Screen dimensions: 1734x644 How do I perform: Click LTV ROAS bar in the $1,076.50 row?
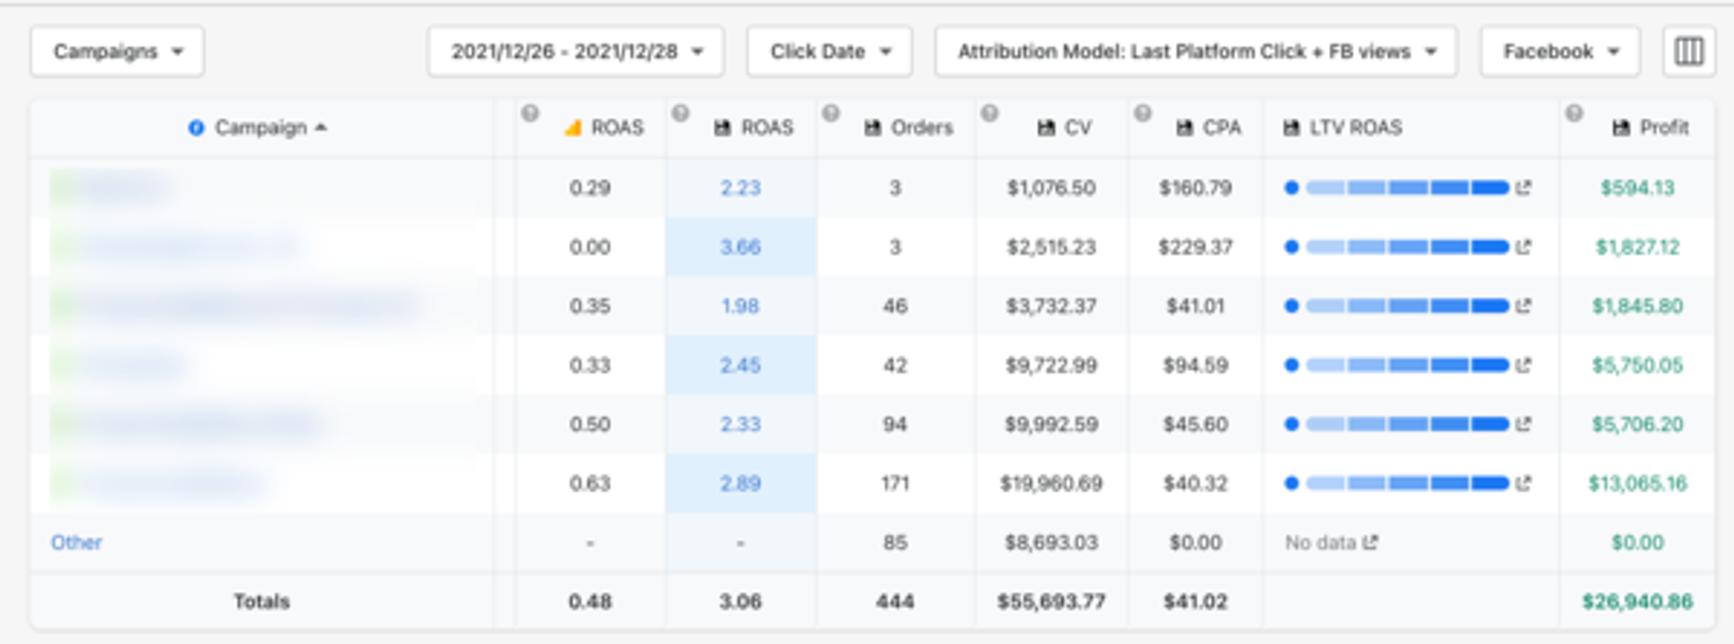pyautogui.click(x=1407, y=188)
